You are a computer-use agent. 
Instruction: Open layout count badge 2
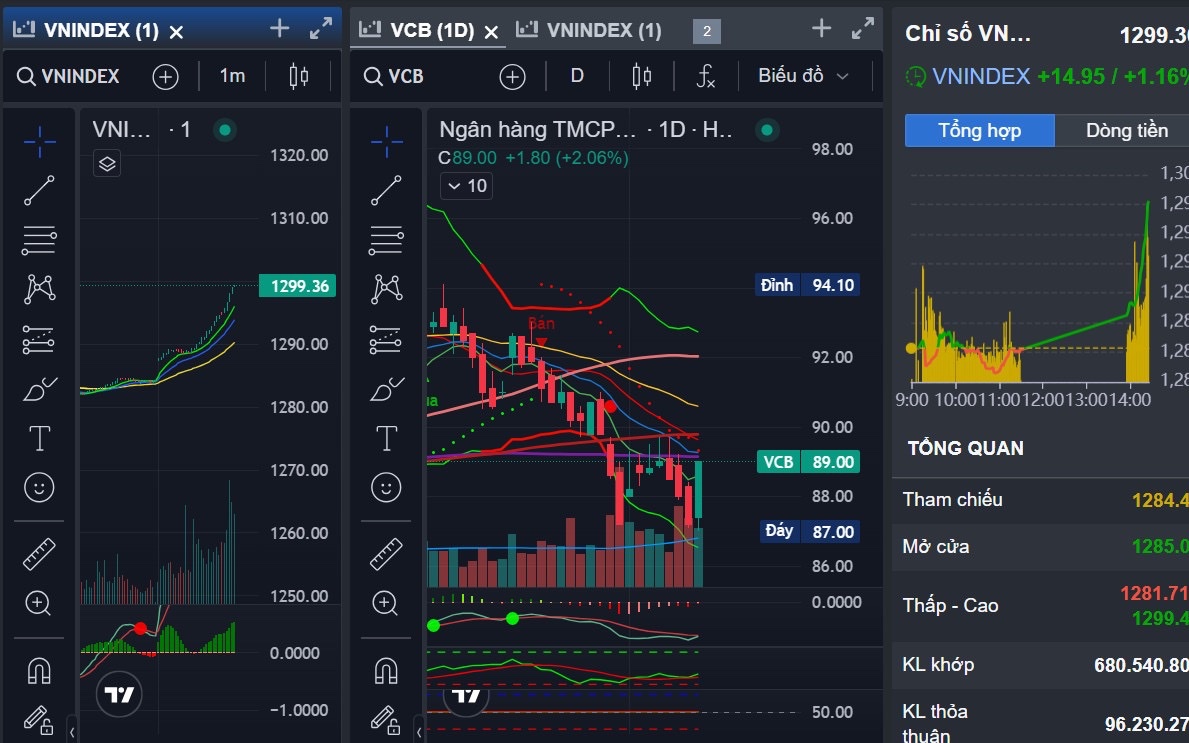click(x=707, y=31)
